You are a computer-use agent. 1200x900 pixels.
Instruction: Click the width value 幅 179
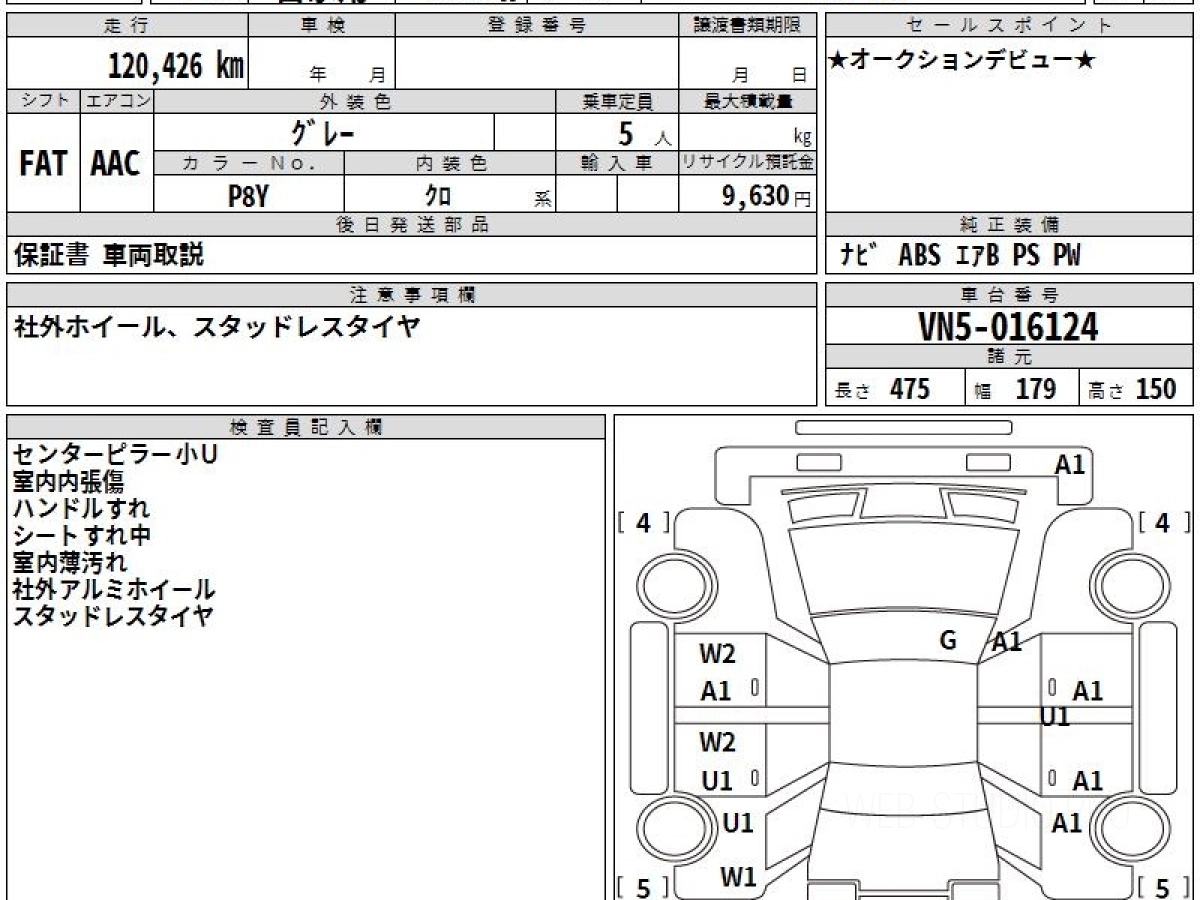[x=1015, y=389]
